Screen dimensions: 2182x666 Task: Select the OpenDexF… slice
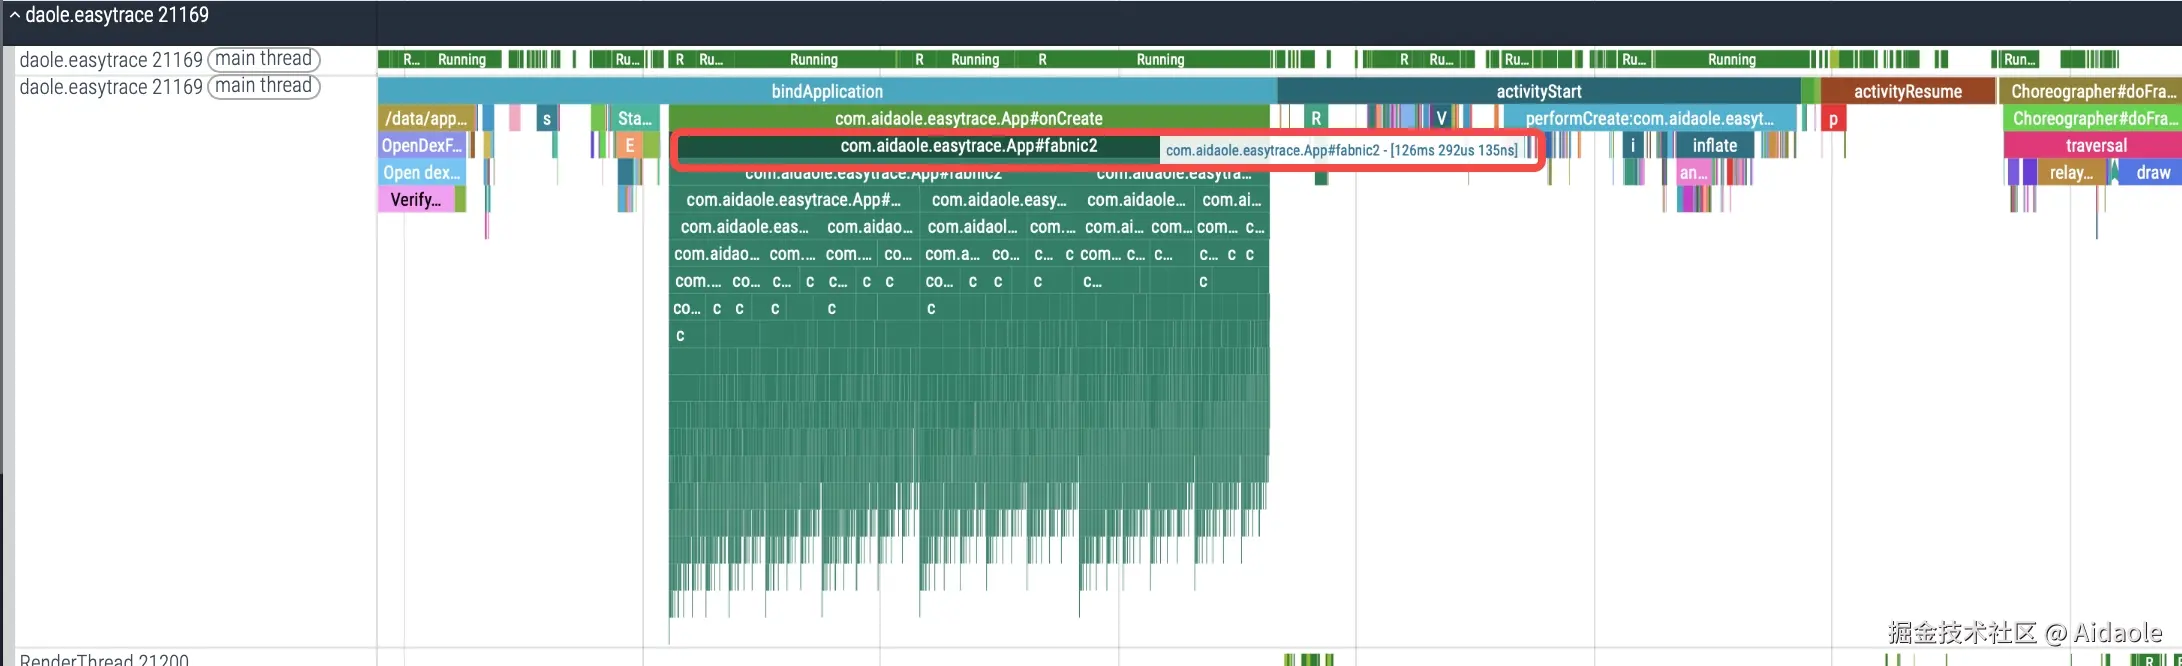coord(422,145)
